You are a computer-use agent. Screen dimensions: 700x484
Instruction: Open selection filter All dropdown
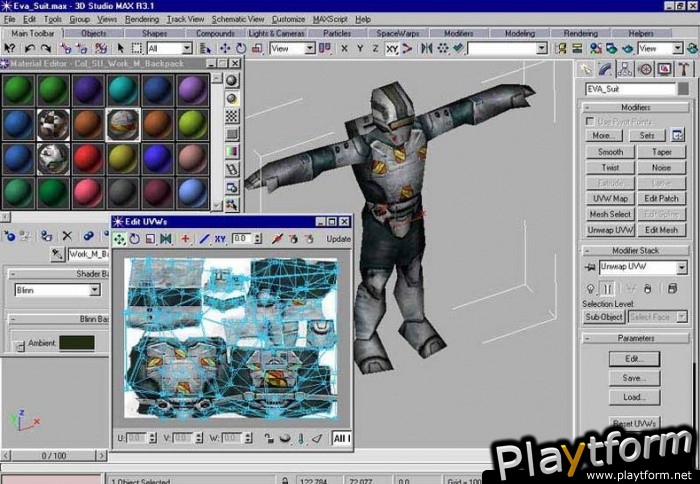(188, 48)
